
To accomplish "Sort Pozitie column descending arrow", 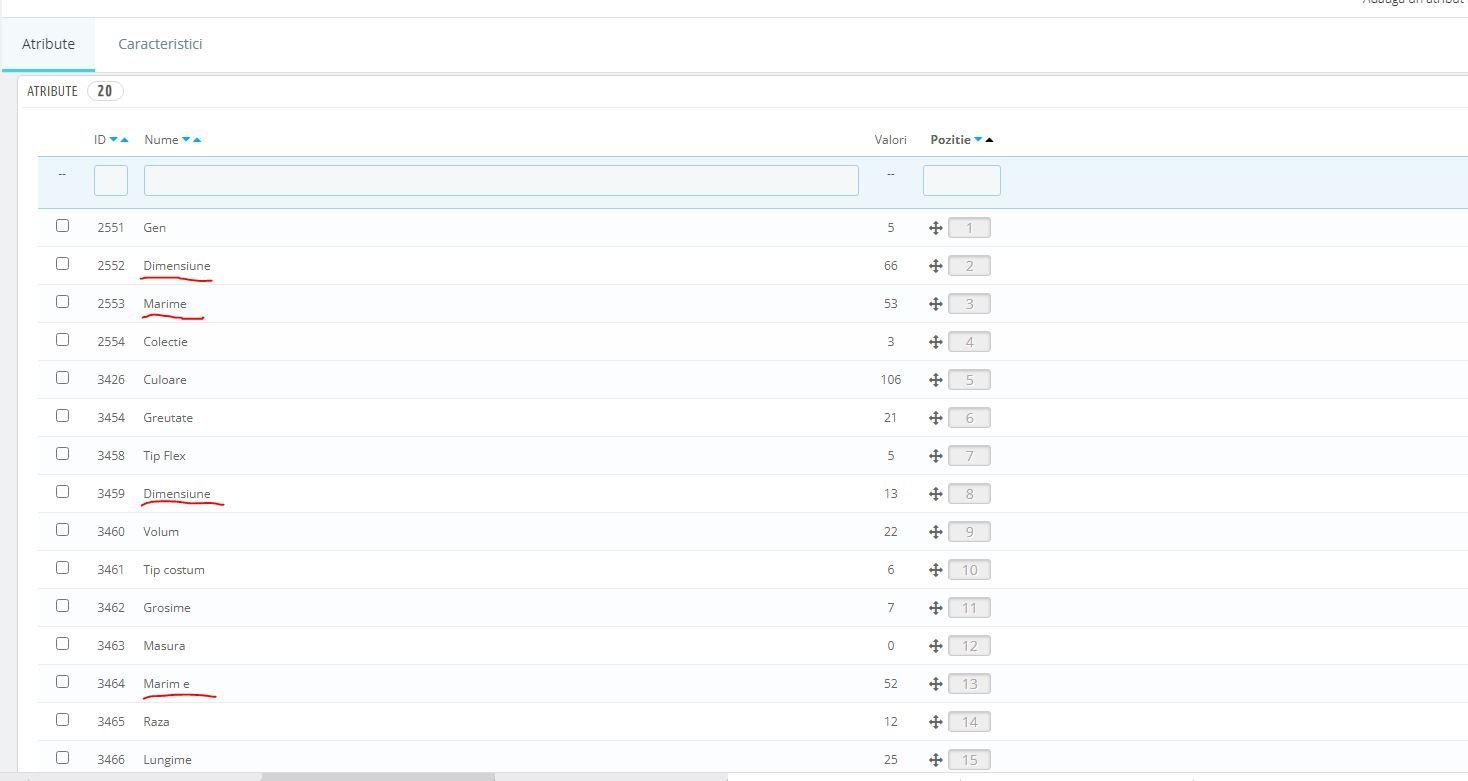I will (x=978, y=140).
